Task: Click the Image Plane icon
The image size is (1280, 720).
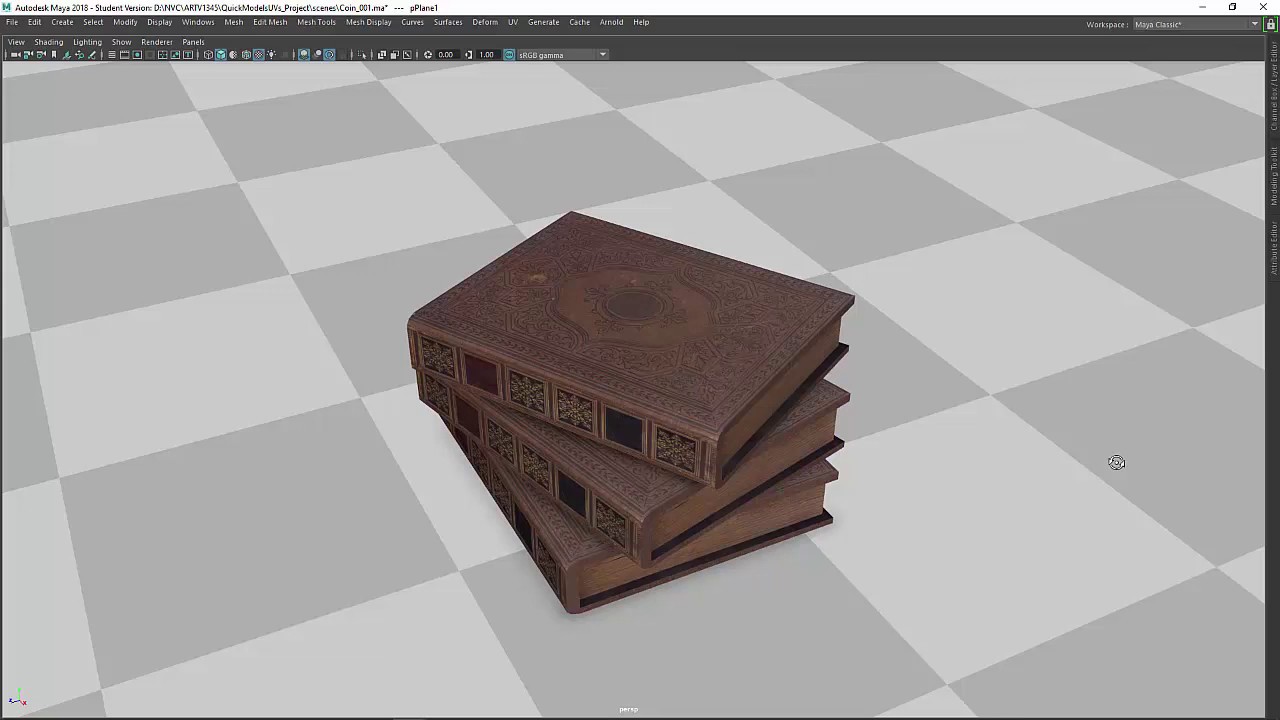Action: [x=66, y=55]
